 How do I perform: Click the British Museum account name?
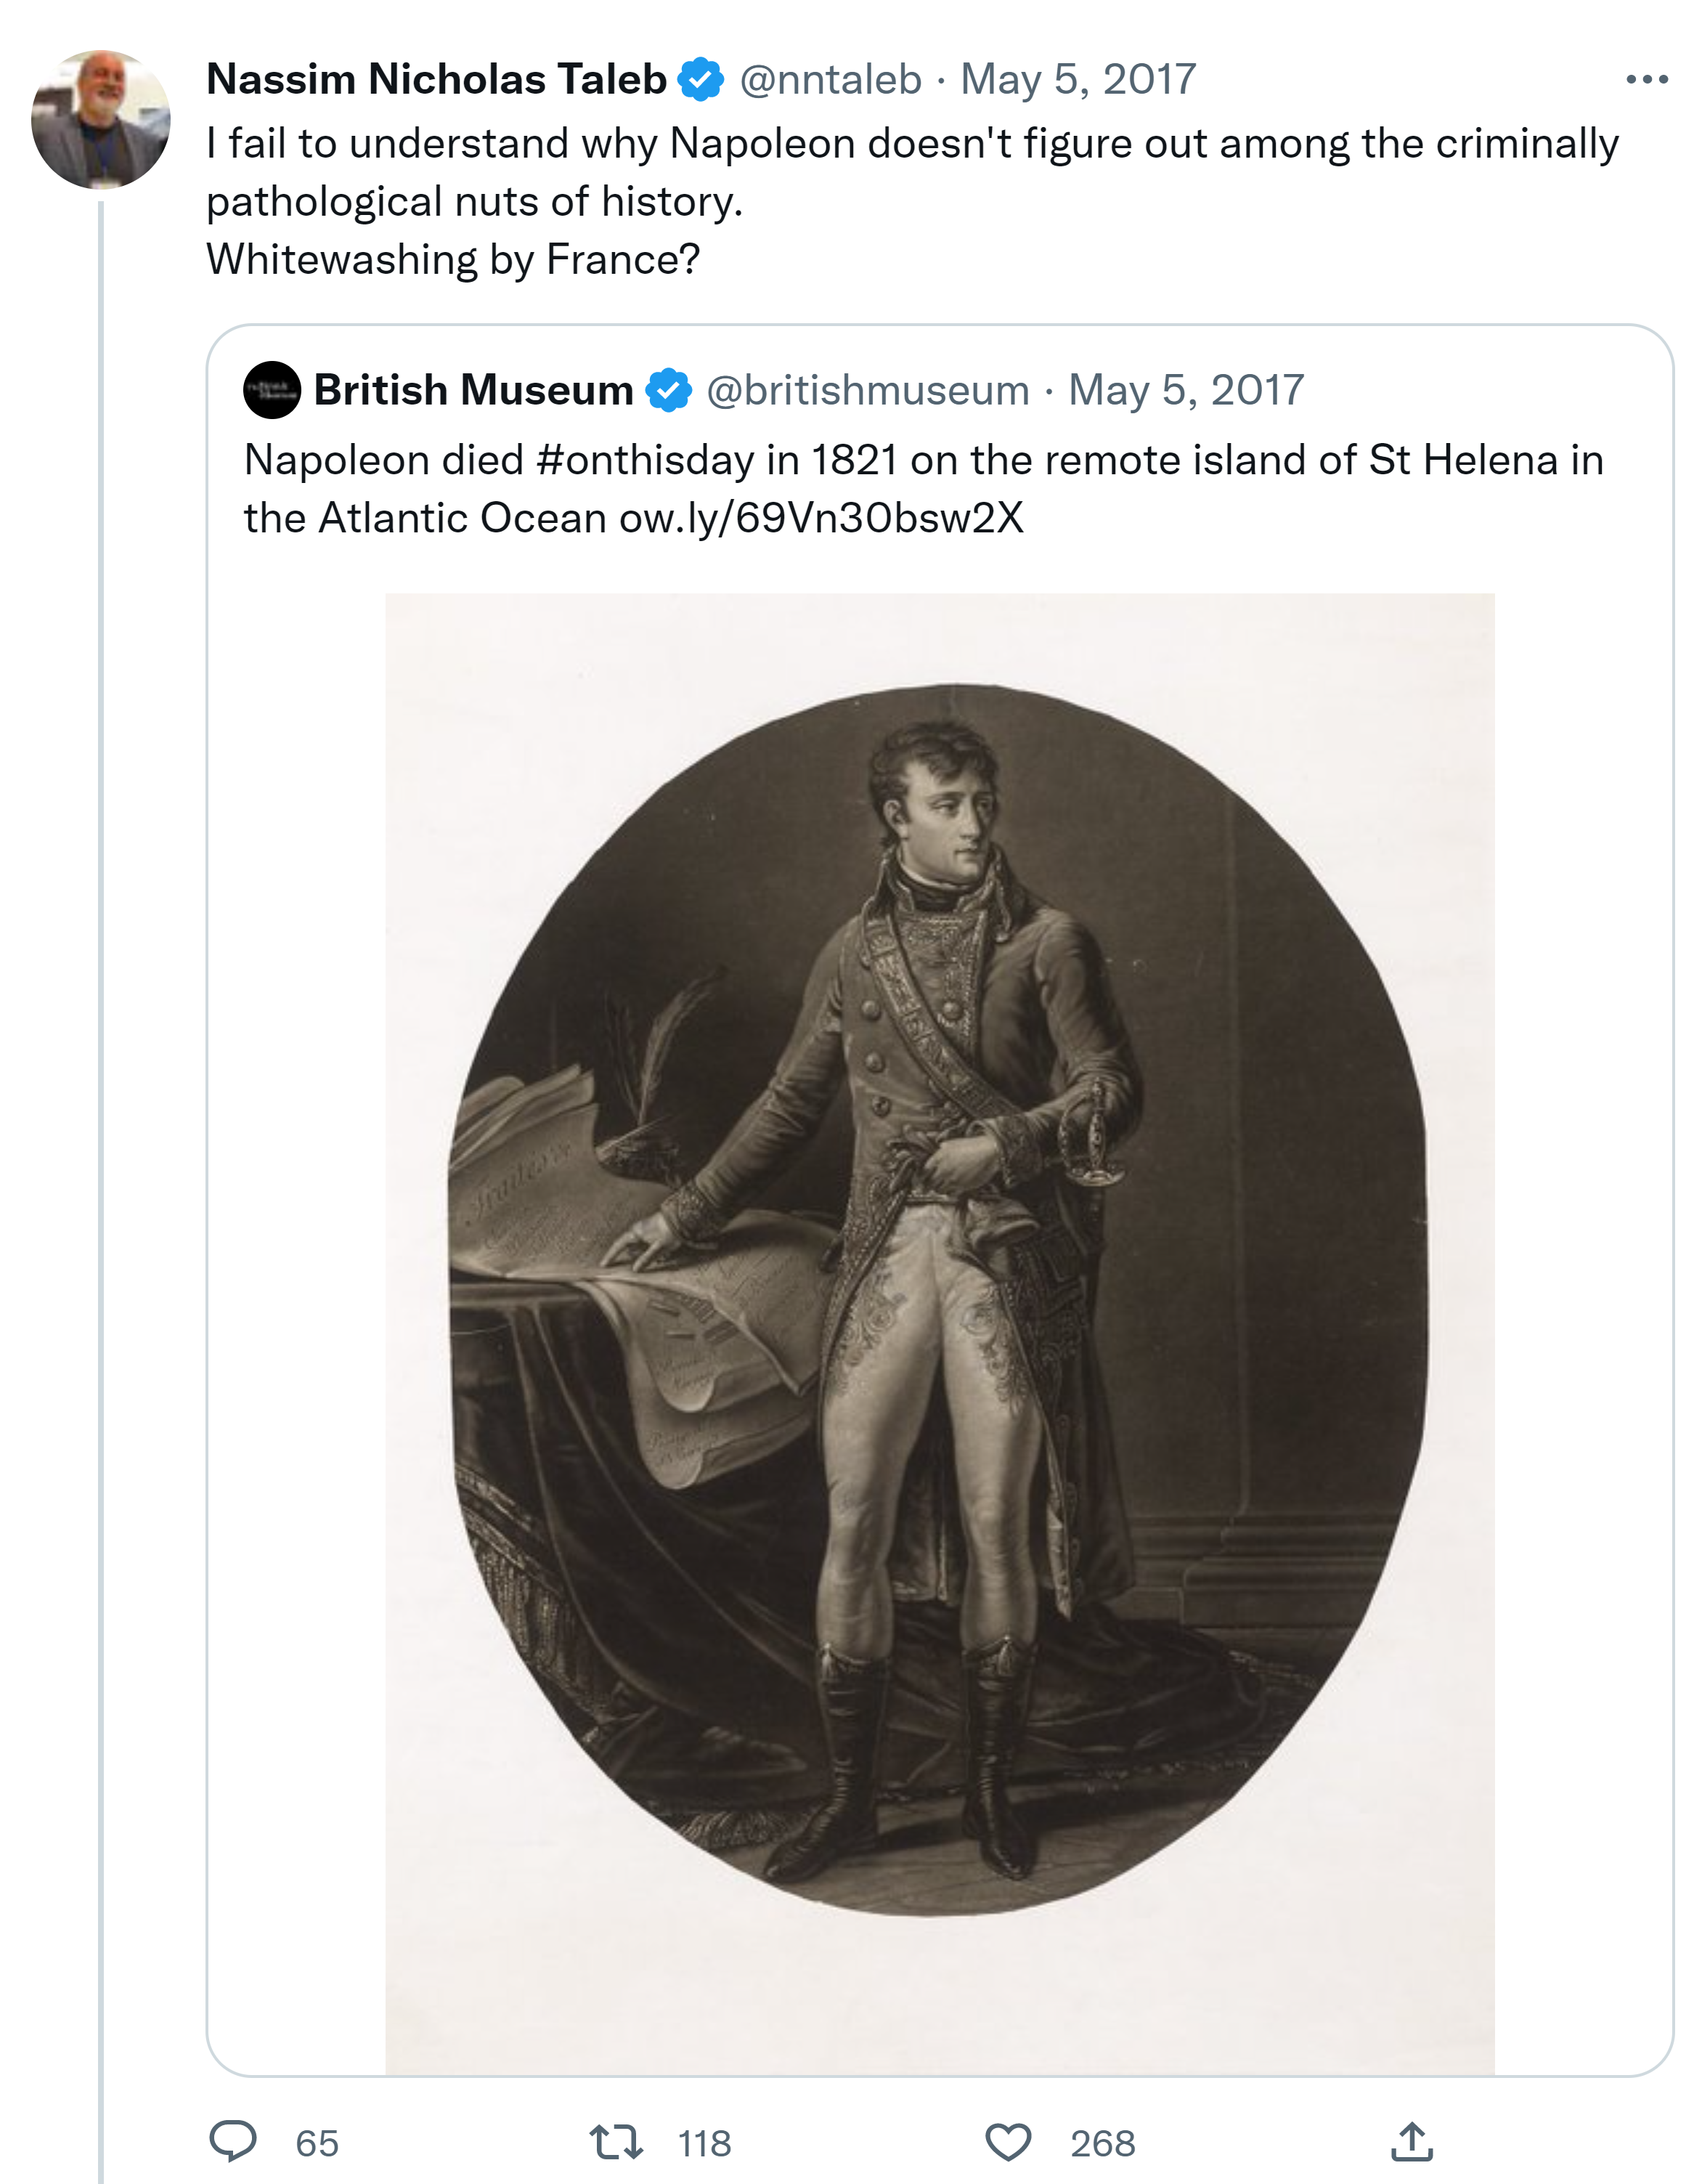[473, 390]
